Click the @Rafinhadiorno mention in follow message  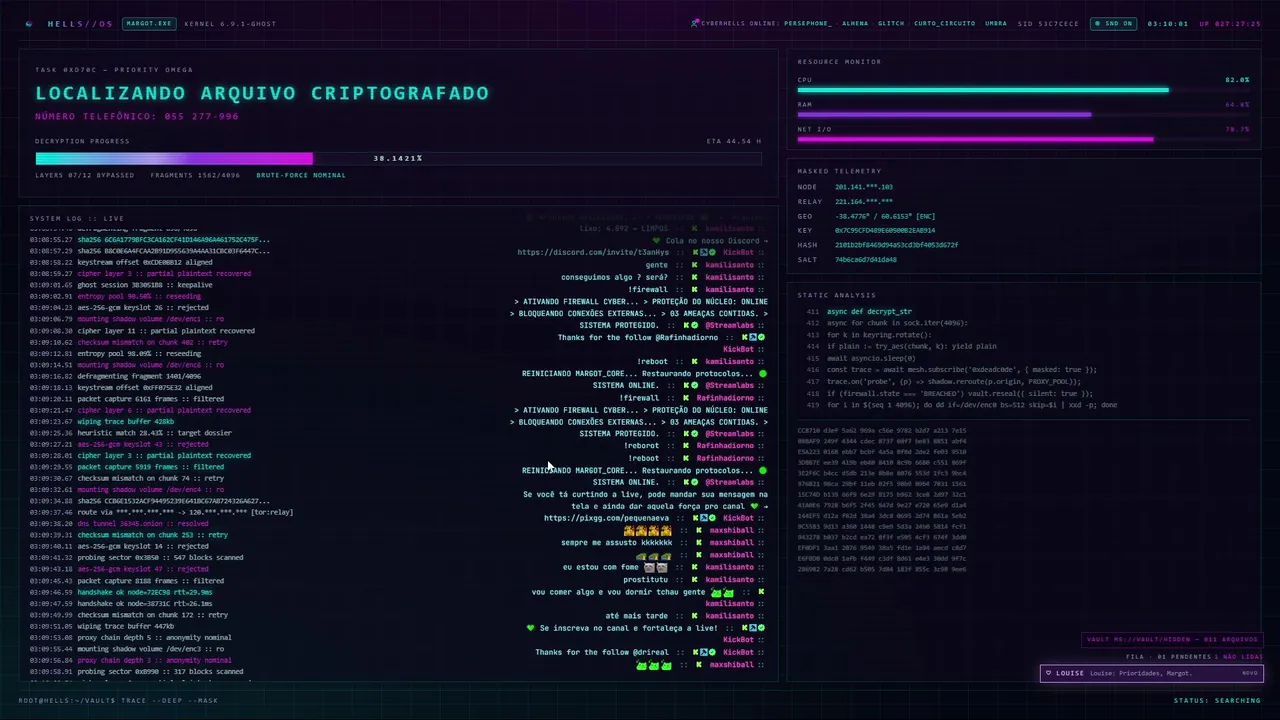coord(687,337)
